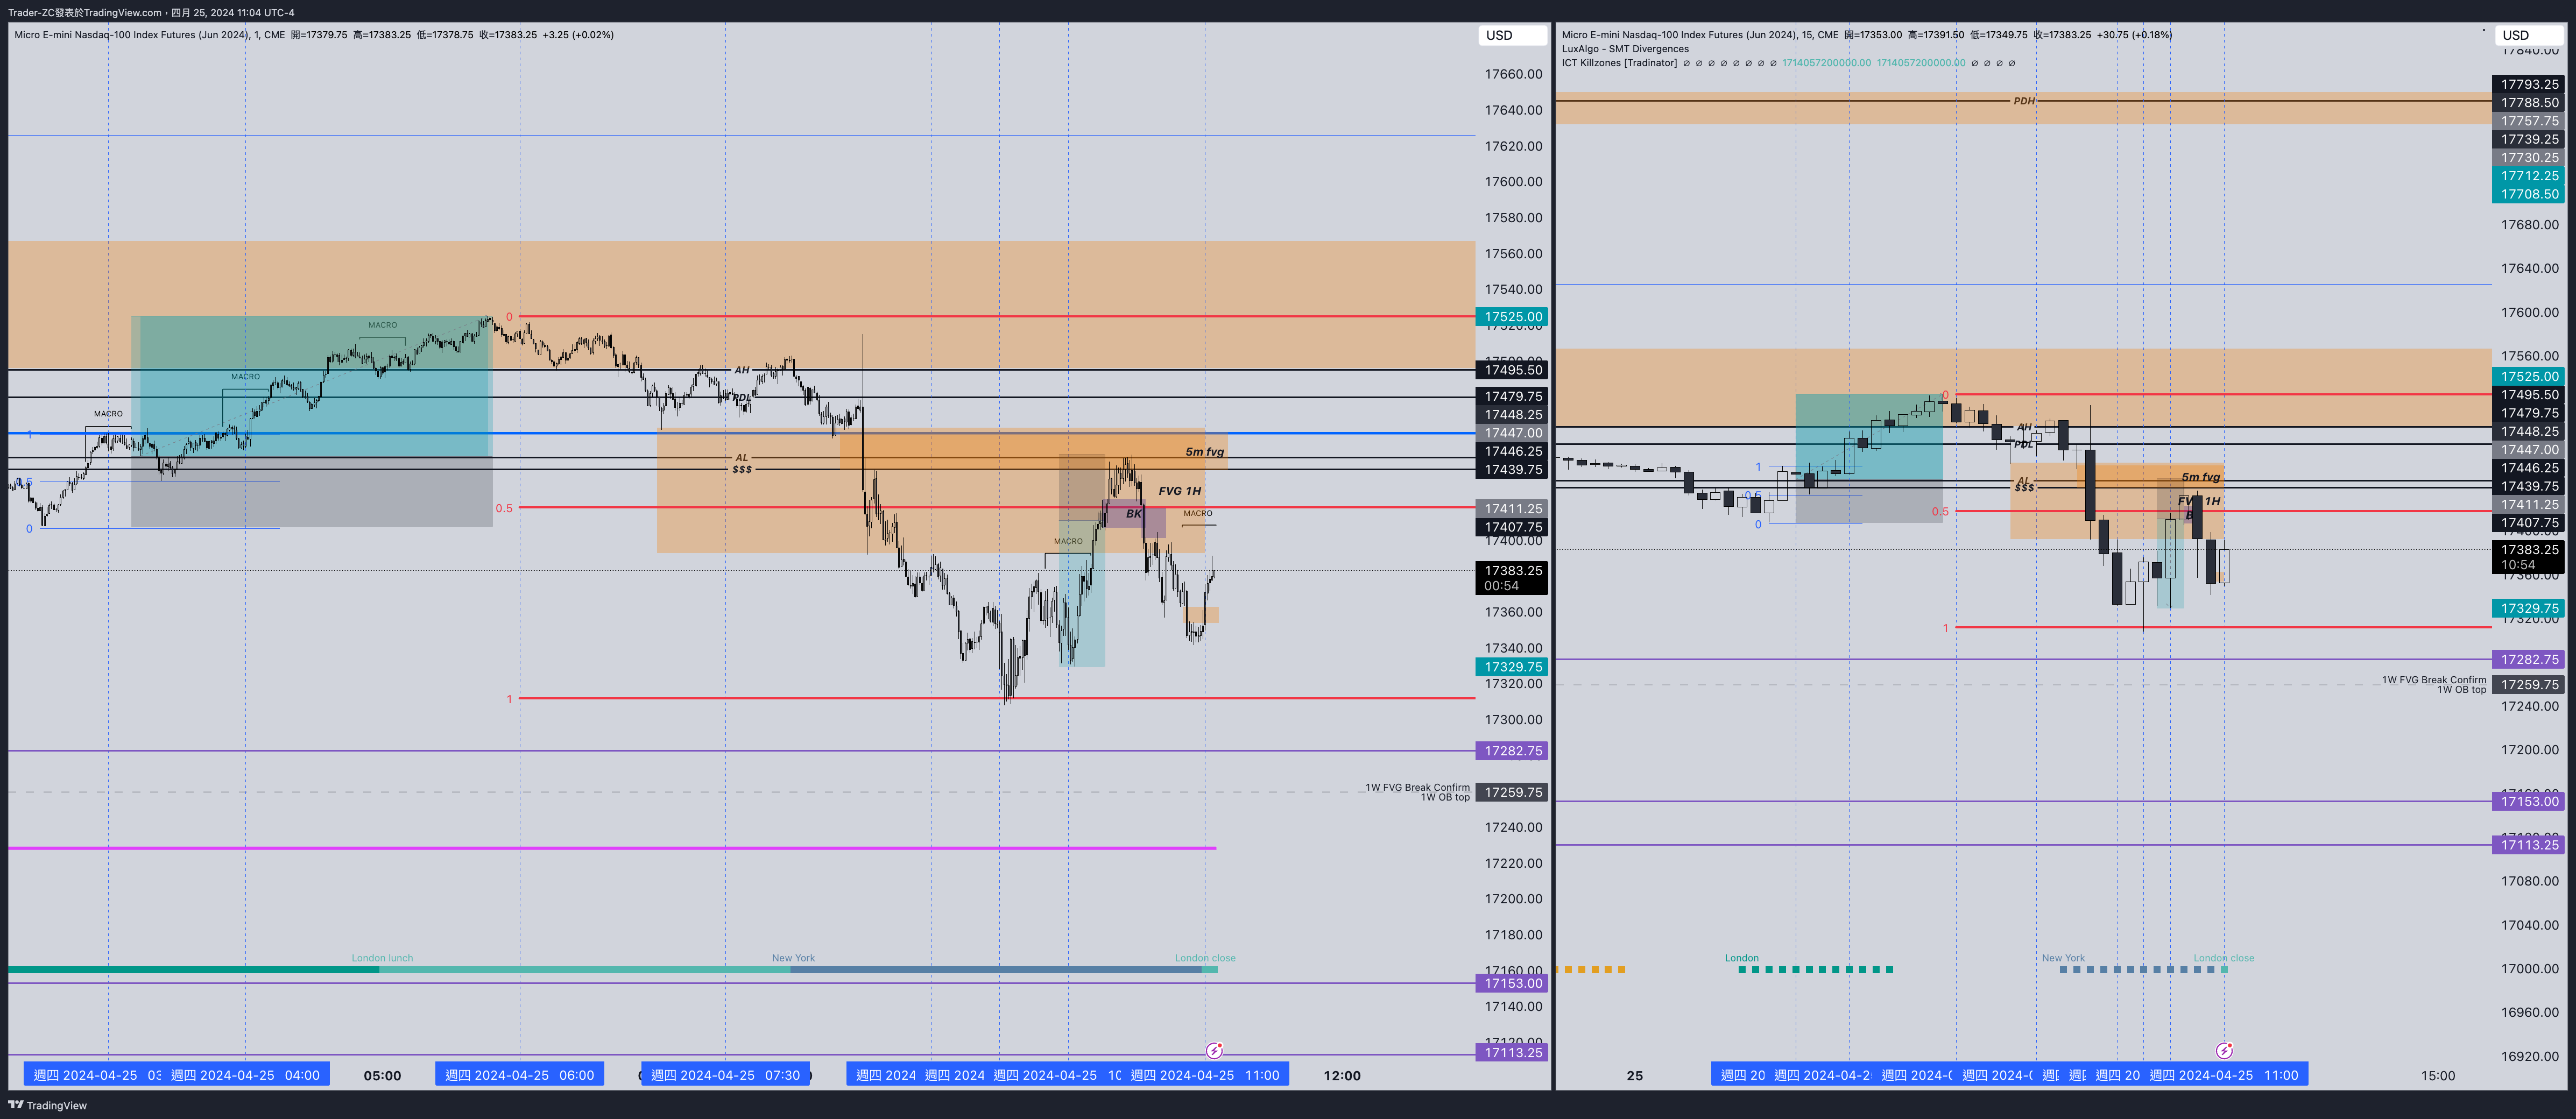Select the PDL line label on left chart
This screenshot has width=2576, height=1119.
[742, 398]
